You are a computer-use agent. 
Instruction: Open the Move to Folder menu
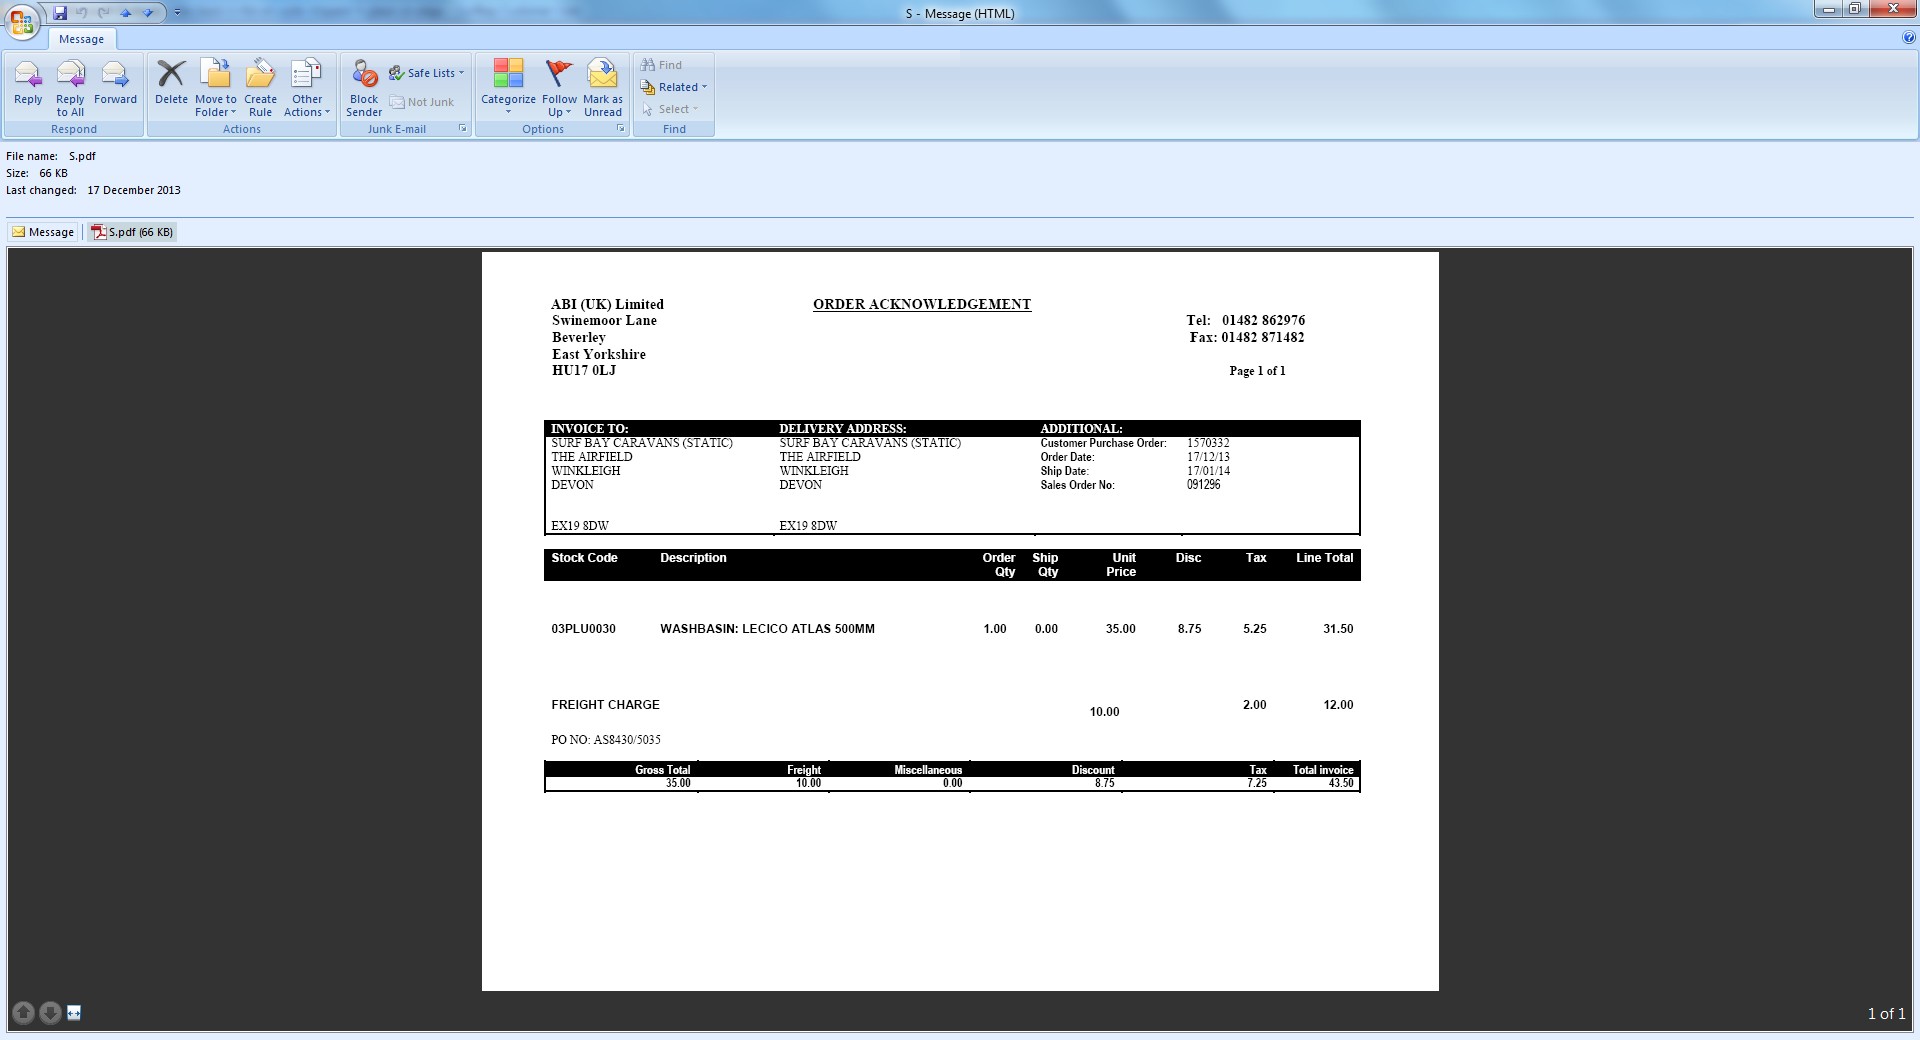(215, 87)
